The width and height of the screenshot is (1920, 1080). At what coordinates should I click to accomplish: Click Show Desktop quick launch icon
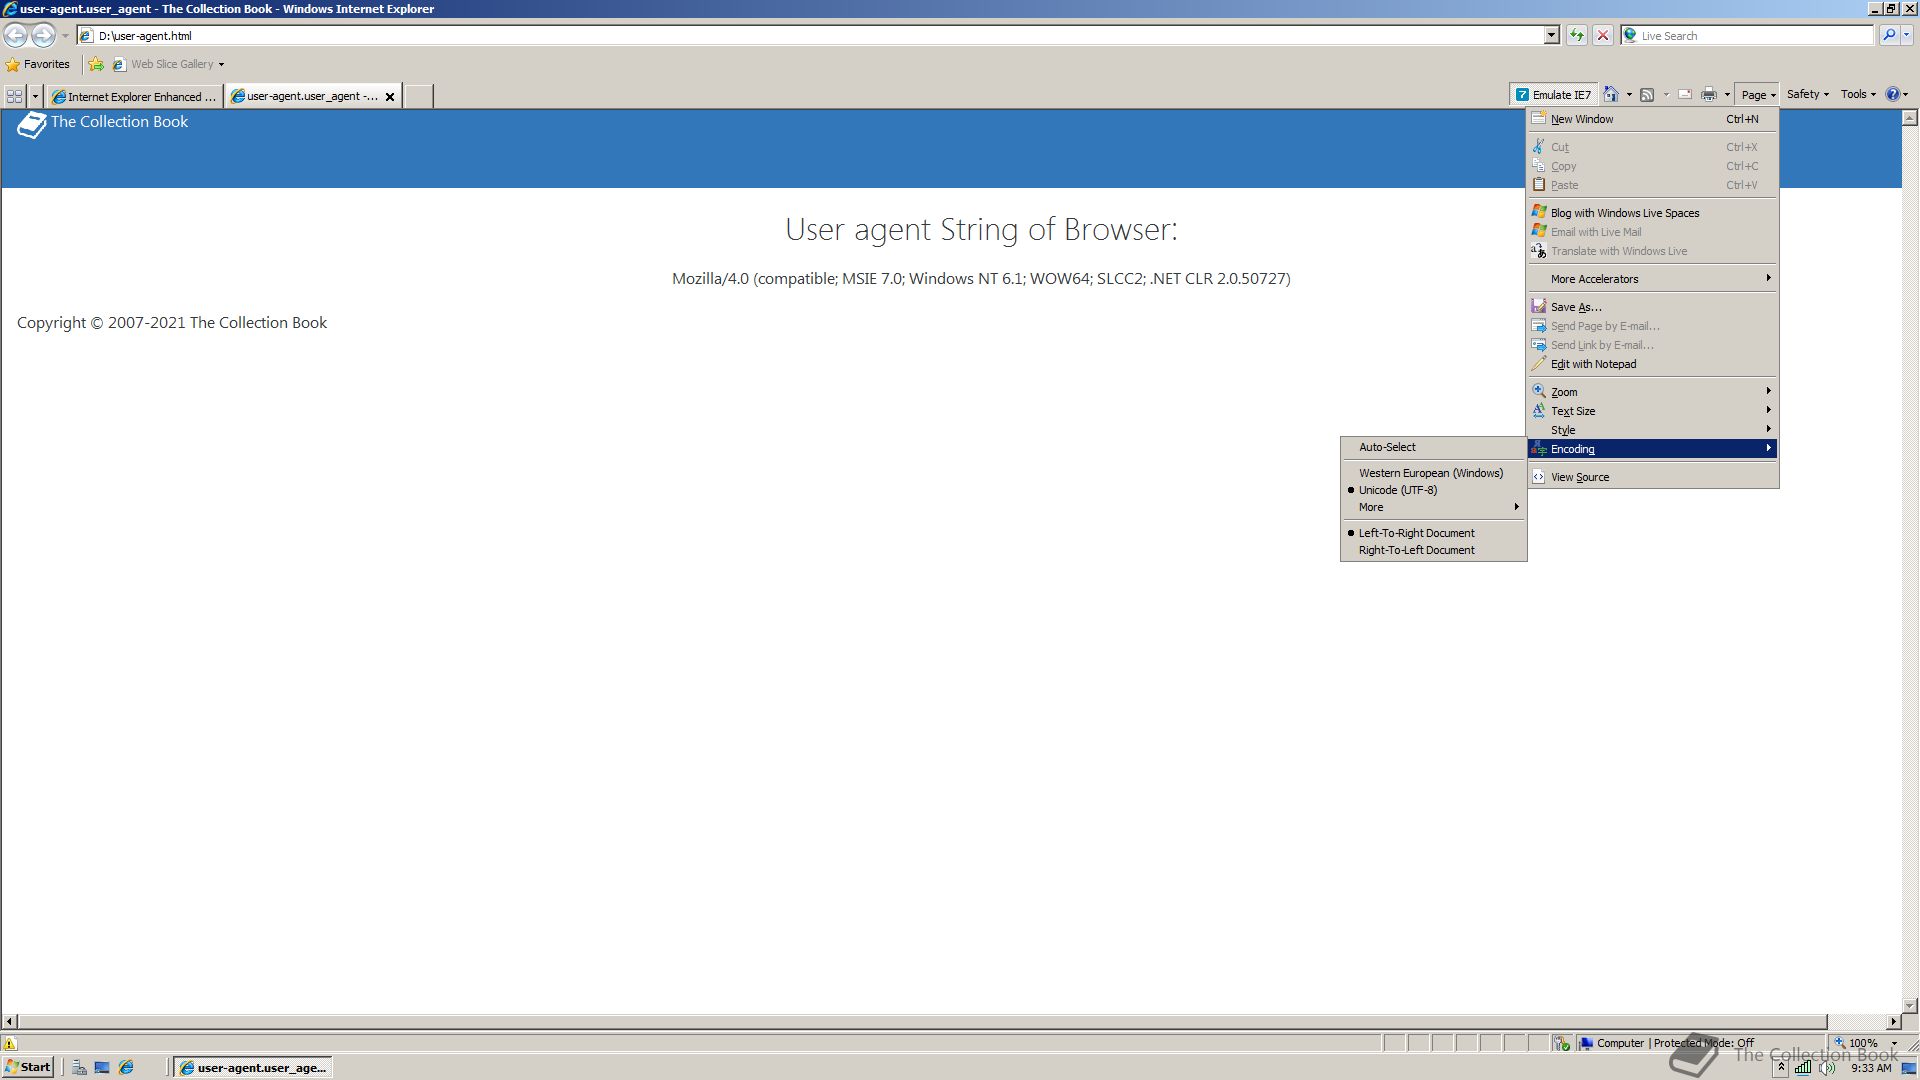pos(102,1067)
